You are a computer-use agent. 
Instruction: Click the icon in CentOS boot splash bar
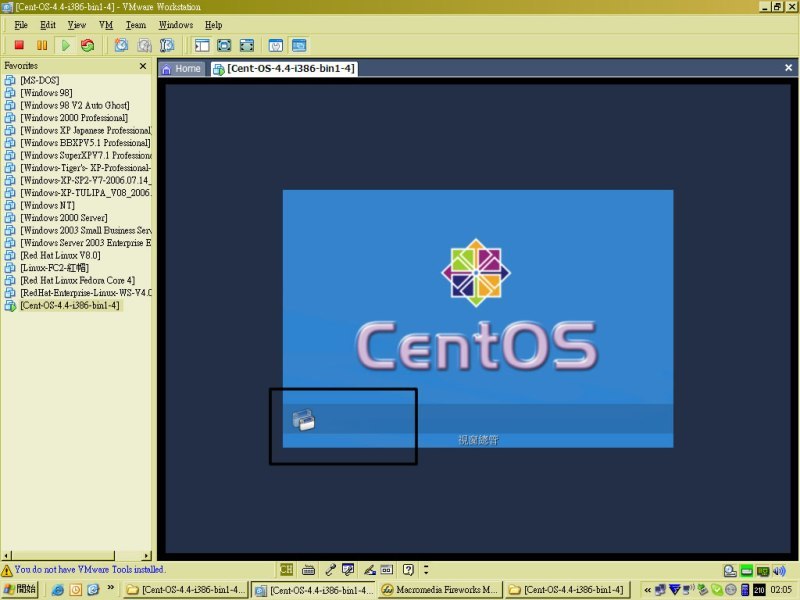click(304, 419)
